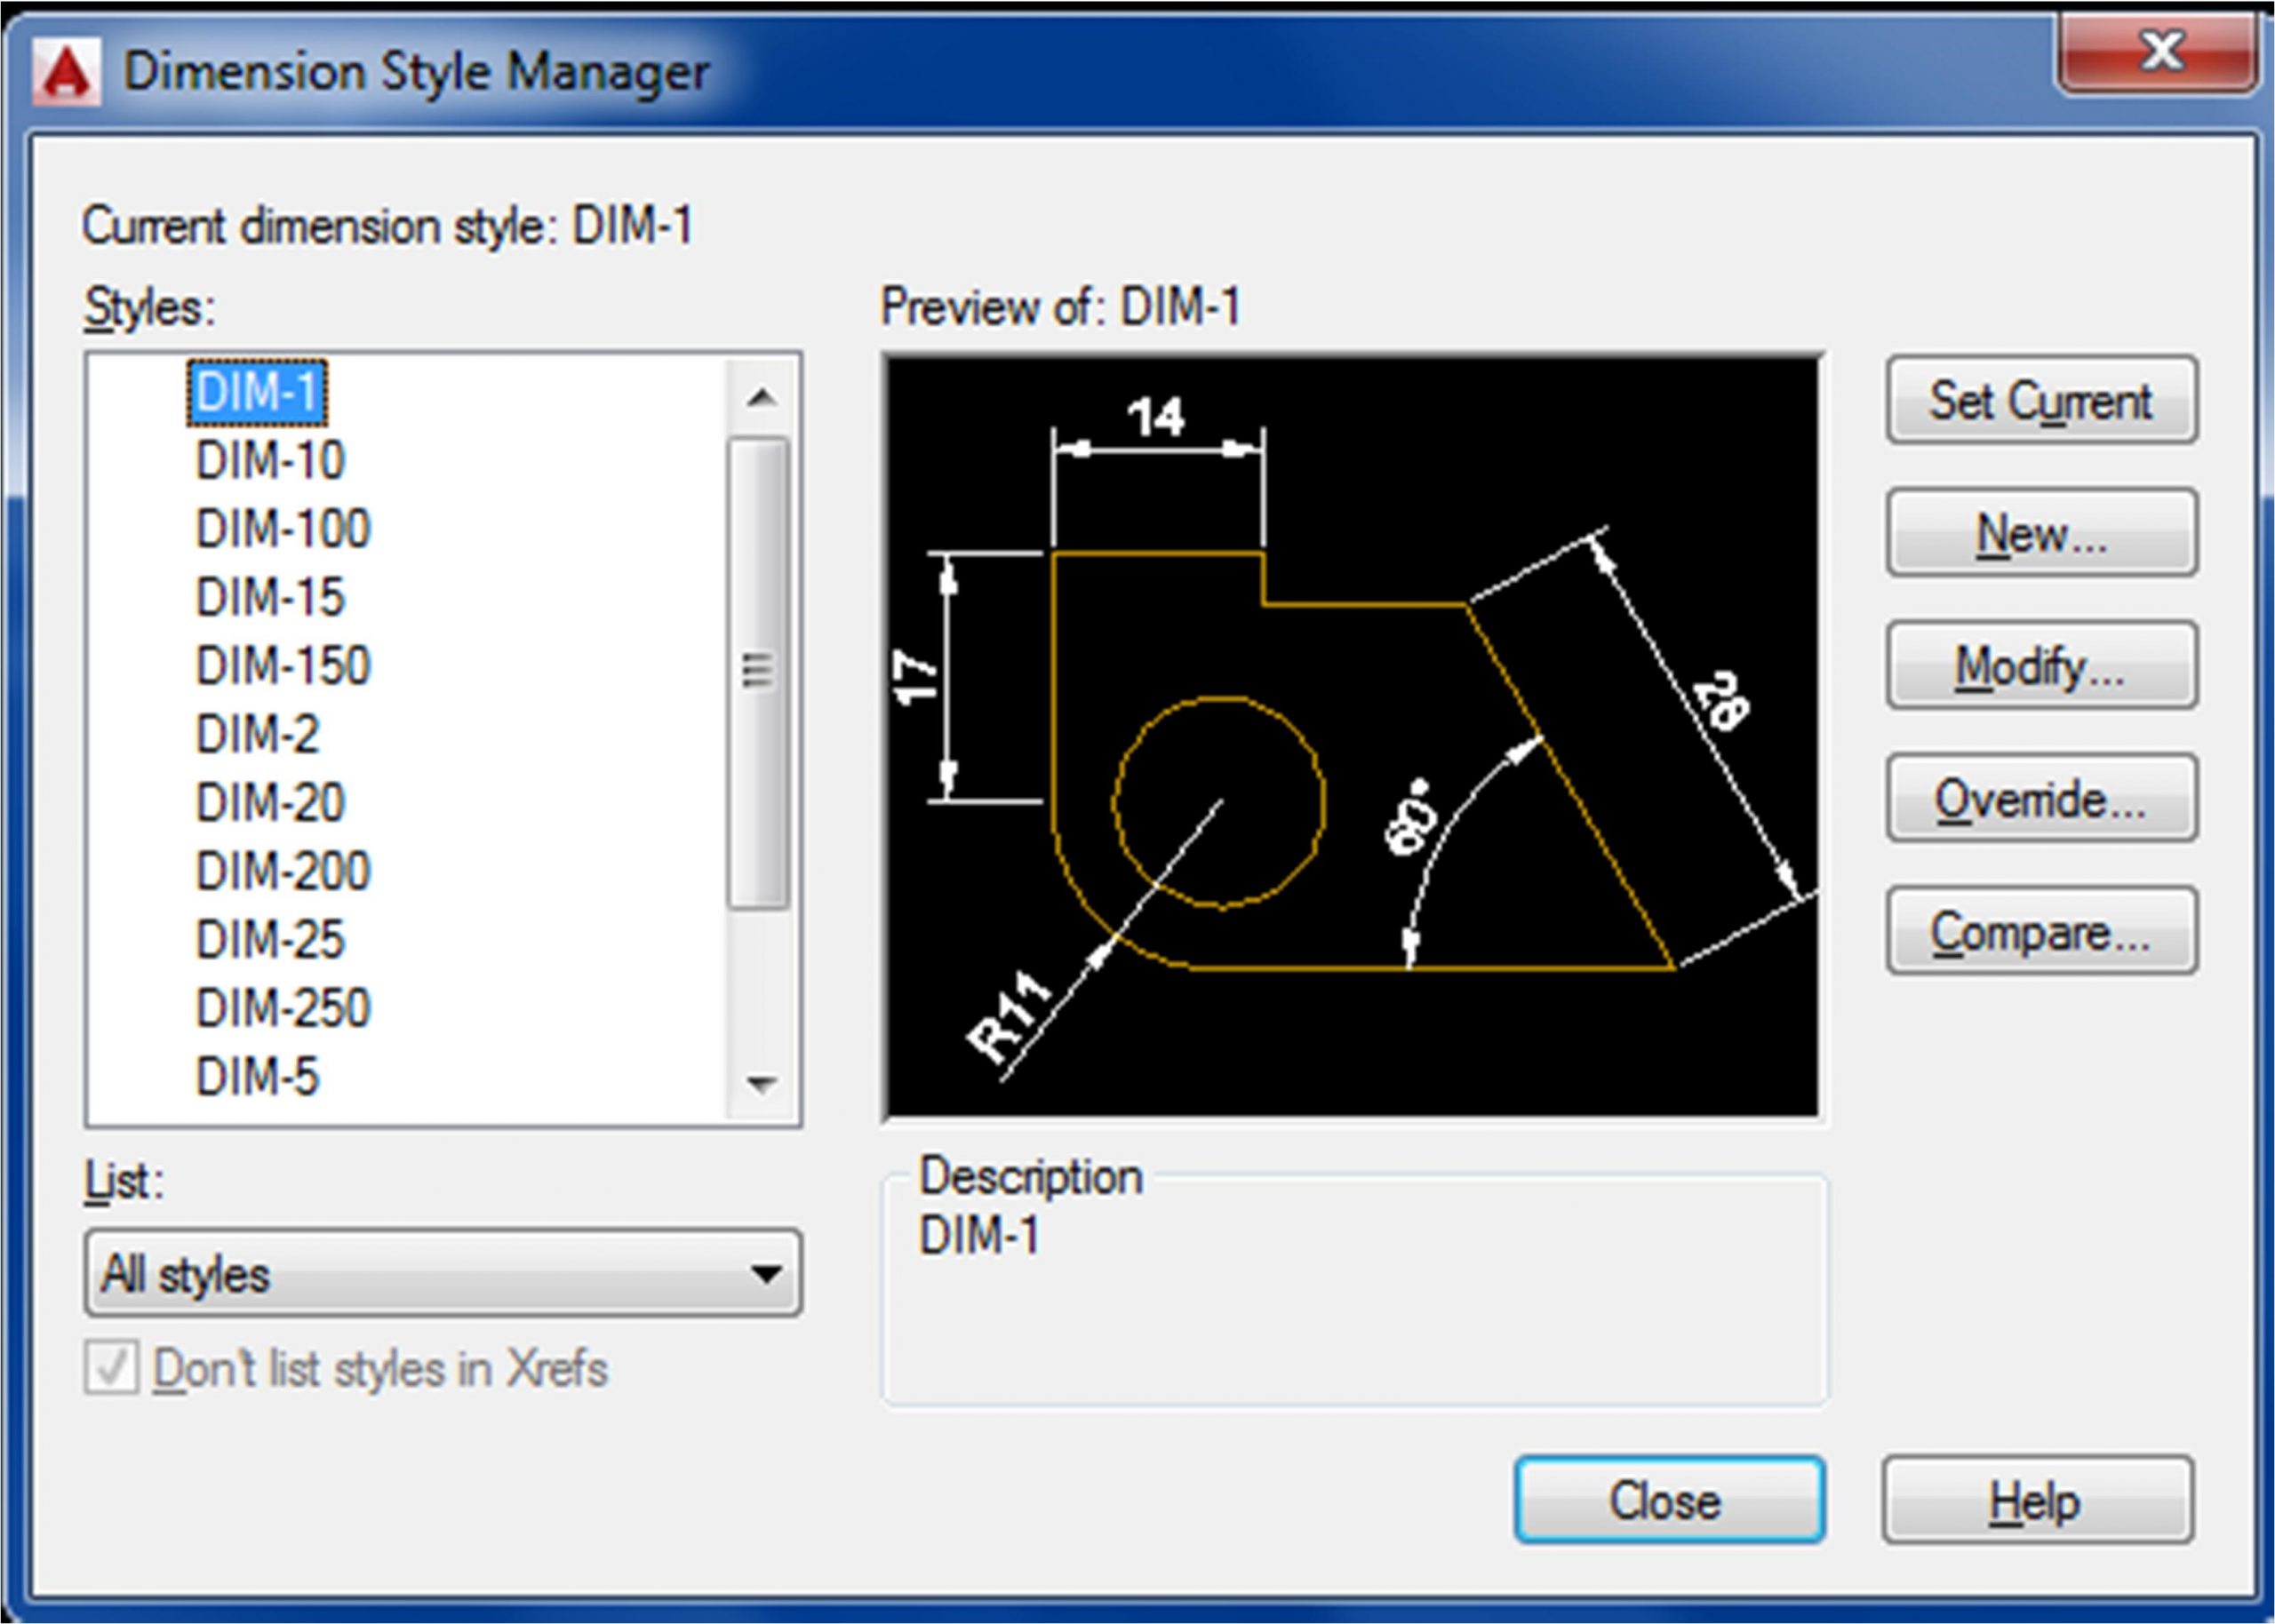The width and height of the screenshot is (2275, 1624).
Task: Select the DIM-200 style
Action: [x=283, y=871]
